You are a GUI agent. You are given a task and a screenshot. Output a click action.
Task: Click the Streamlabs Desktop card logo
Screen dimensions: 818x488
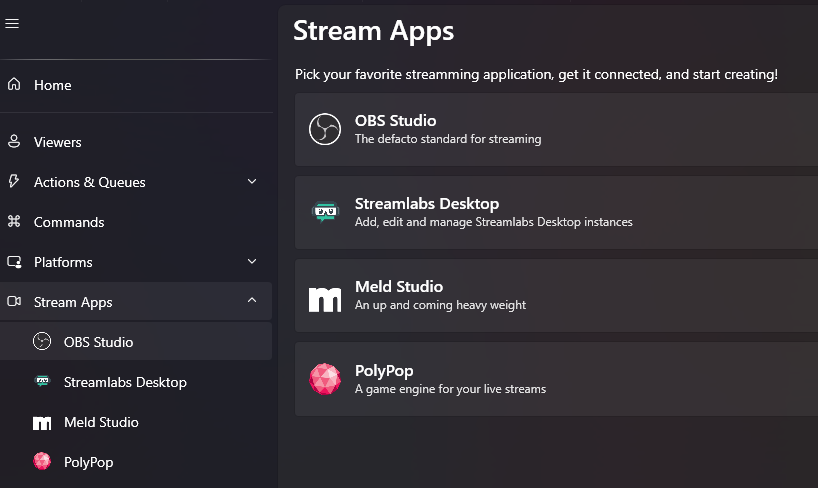tap(326, 212)
